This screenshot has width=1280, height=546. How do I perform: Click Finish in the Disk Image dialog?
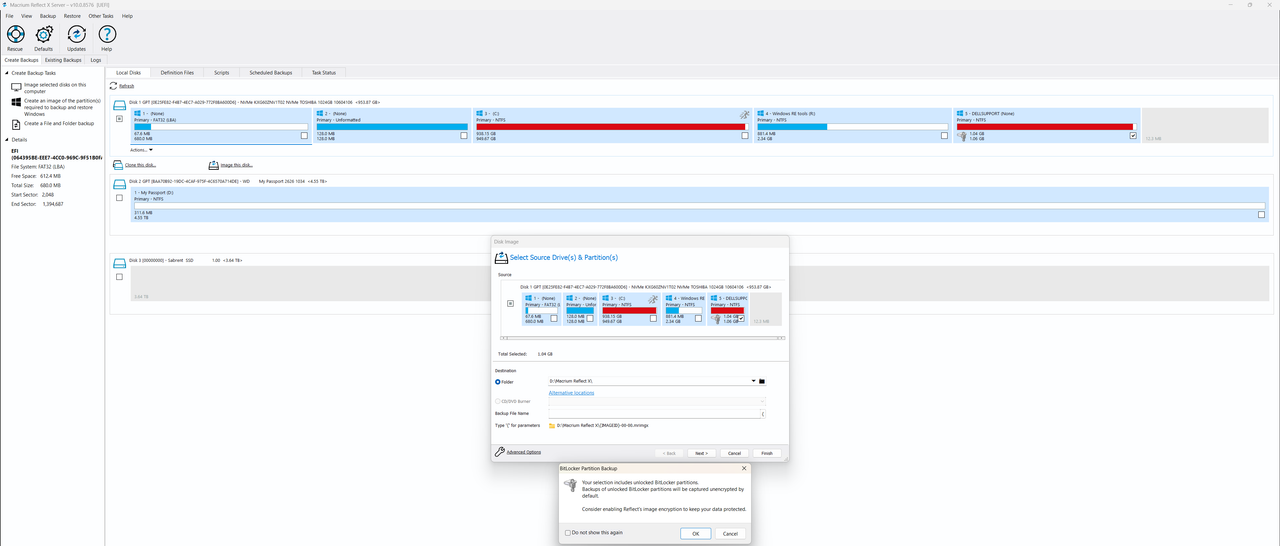click(767, 453)
